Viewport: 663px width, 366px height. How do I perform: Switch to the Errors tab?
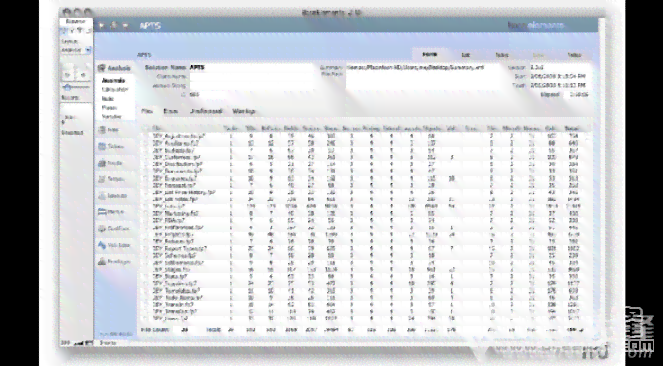pos(171,111)
